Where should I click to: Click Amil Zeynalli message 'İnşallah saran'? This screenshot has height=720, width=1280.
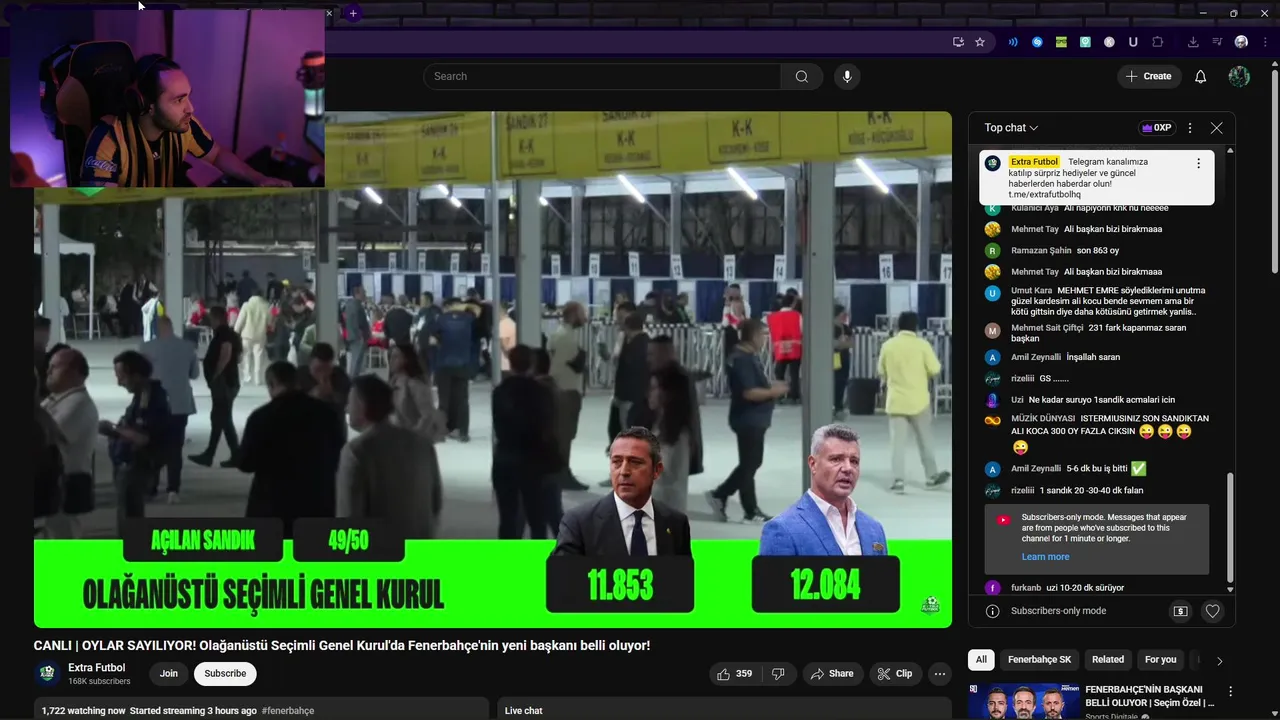(x=1065, y=357)
